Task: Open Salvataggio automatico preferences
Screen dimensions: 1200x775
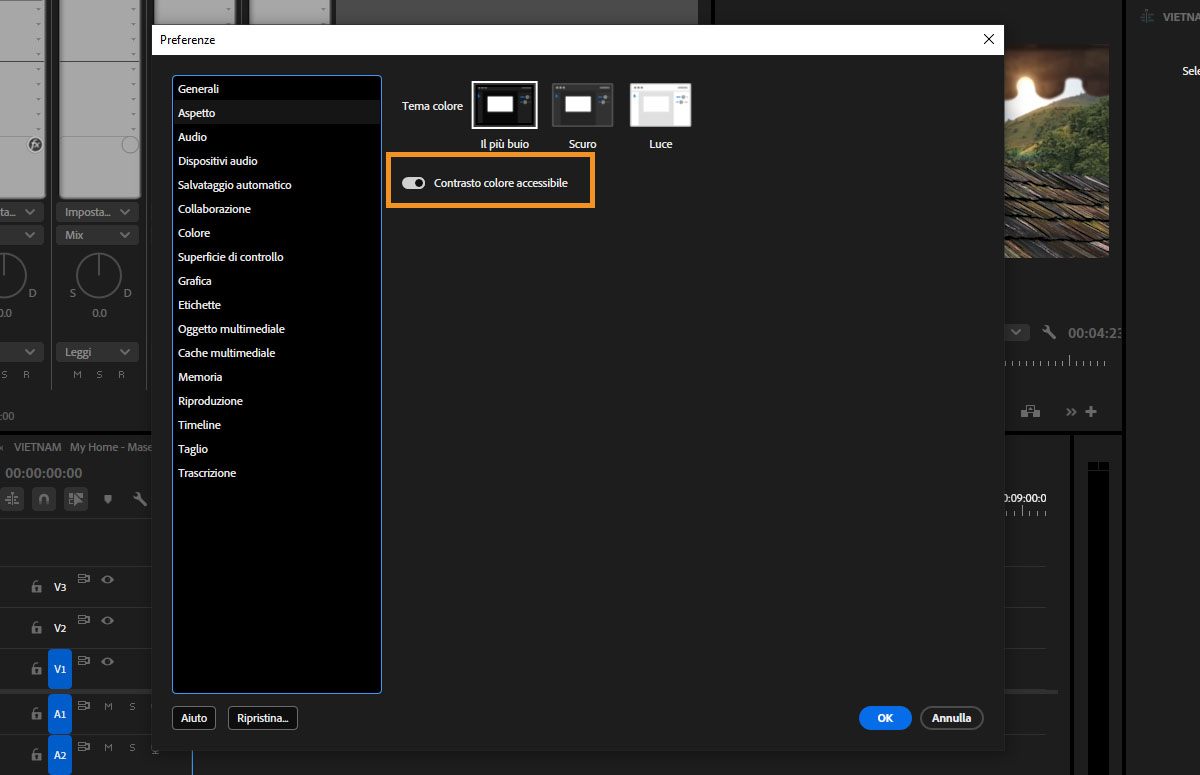Action: tap(277, 185)
